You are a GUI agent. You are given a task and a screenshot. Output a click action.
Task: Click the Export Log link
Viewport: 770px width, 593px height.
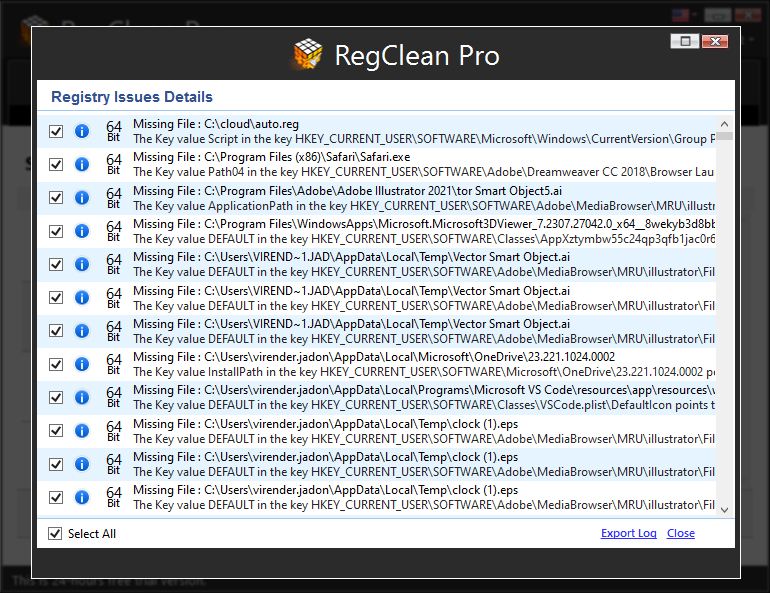point(629,533)
